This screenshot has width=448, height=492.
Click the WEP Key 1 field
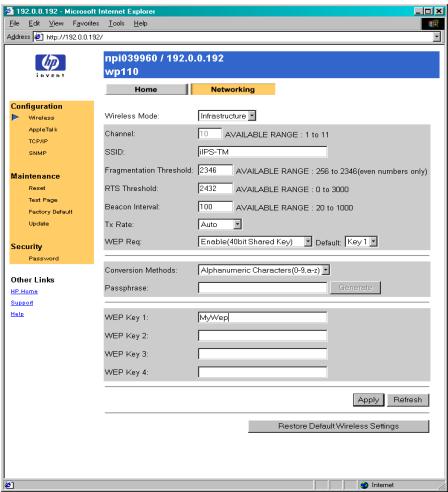click(262, 317)
